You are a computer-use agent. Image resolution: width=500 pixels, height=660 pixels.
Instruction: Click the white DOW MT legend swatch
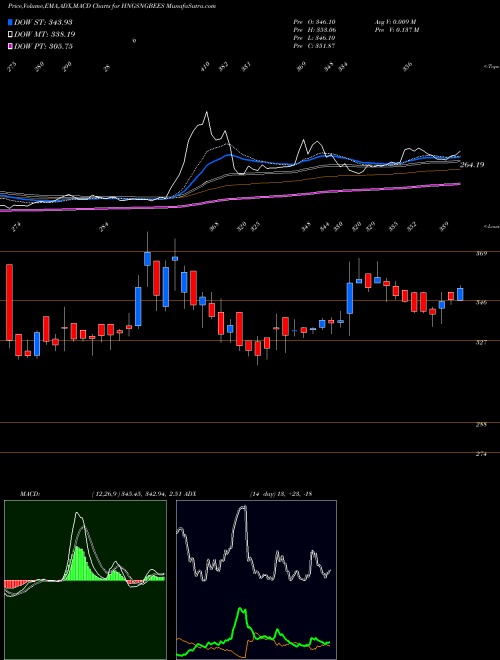coord(10,34)
